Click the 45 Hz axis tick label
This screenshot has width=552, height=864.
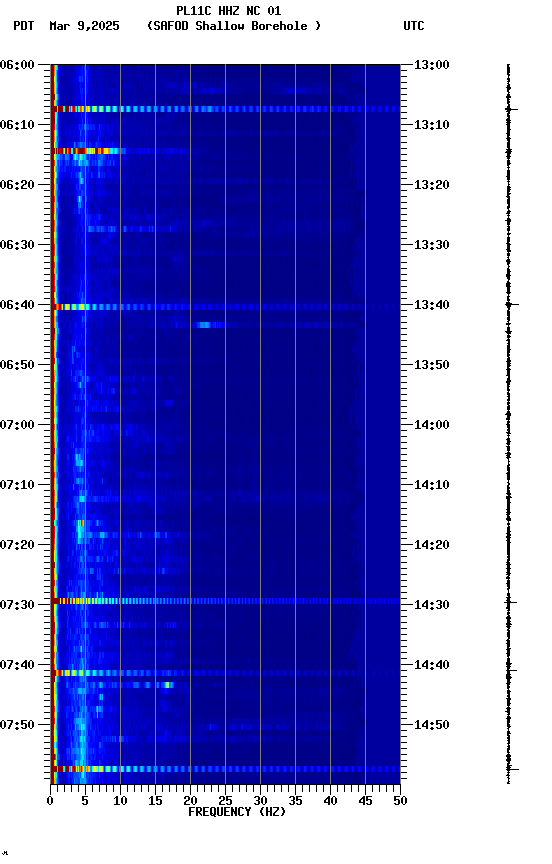(365, 801)
